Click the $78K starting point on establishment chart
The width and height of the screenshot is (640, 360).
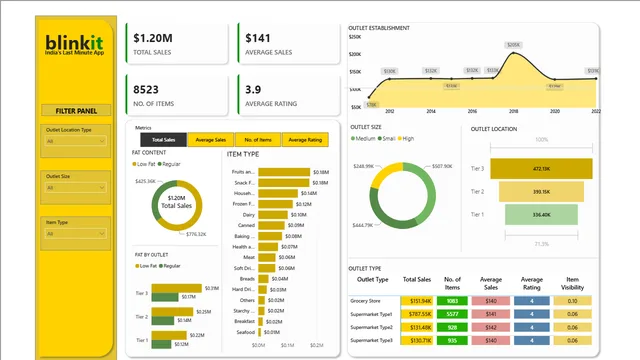pyautogui.click(x=369, y=98)
